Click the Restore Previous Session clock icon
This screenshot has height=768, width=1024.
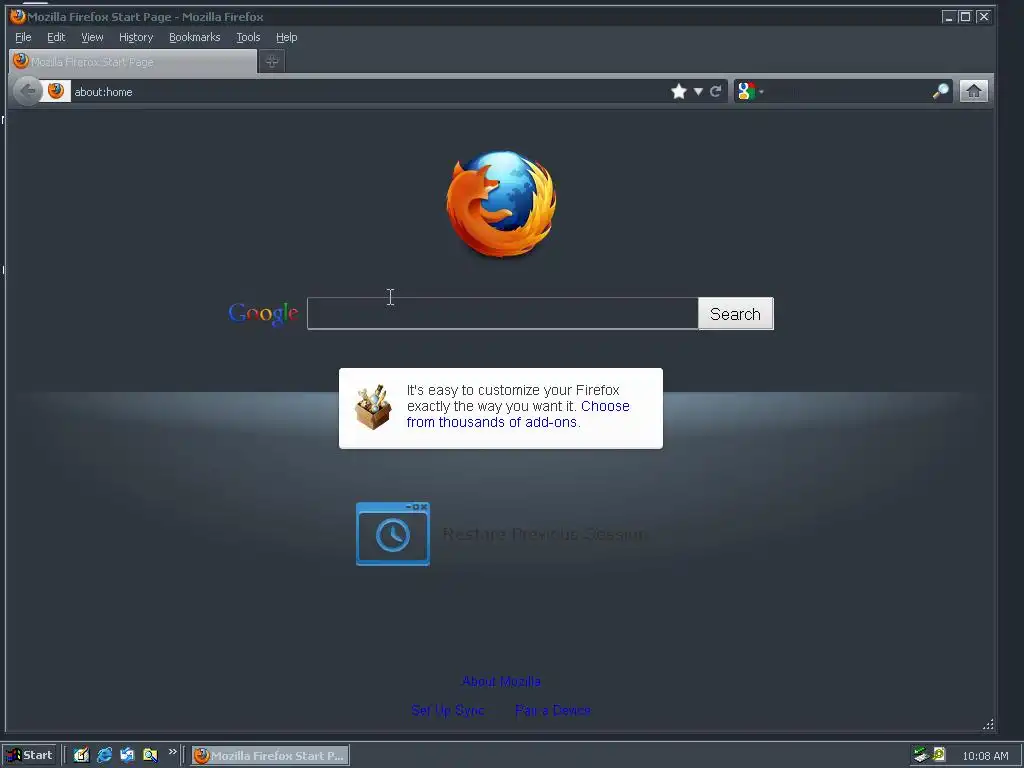pyautogui.click(x=392, y=534)
